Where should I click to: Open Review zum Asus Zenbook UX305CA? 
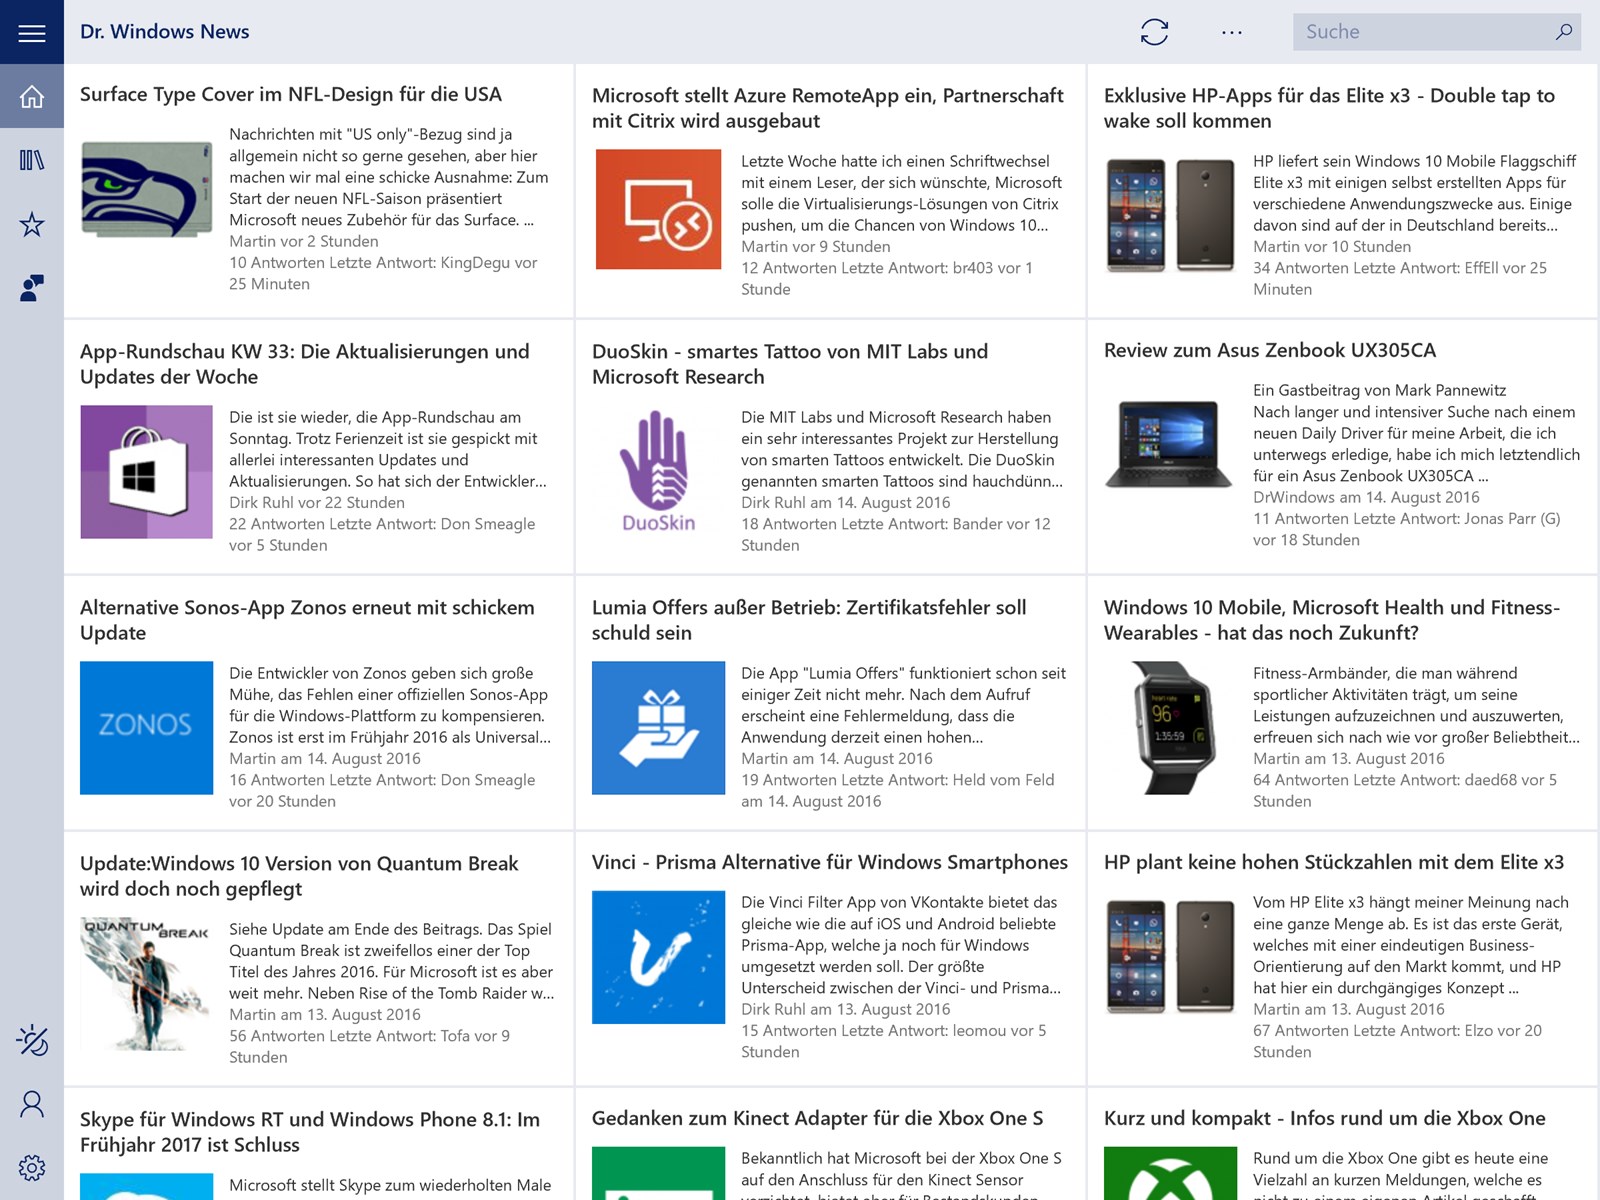pos(1270,350)
